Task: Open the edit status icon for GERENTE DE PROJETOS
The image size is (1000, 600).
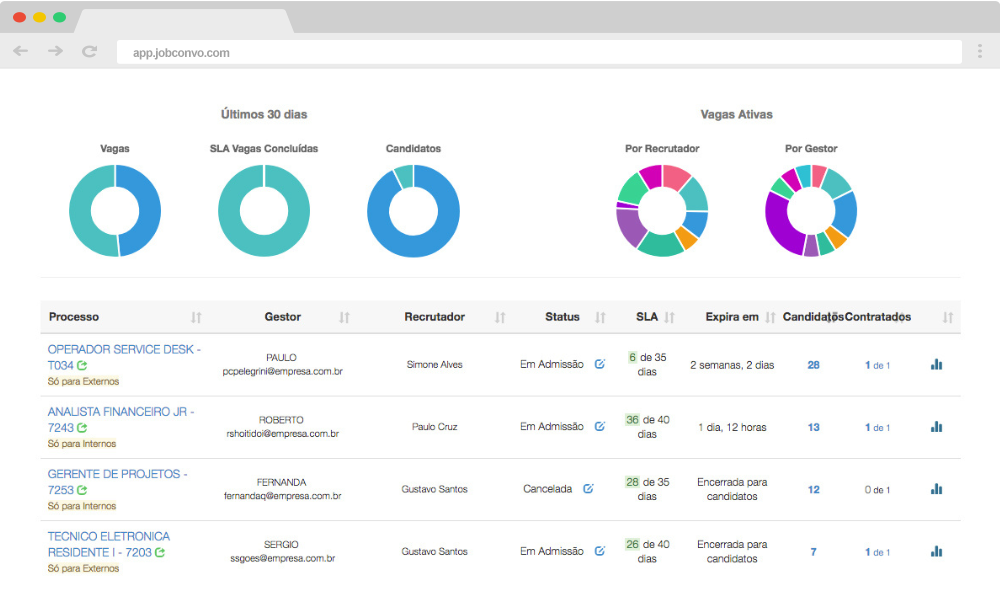Action: coord(587,489)
